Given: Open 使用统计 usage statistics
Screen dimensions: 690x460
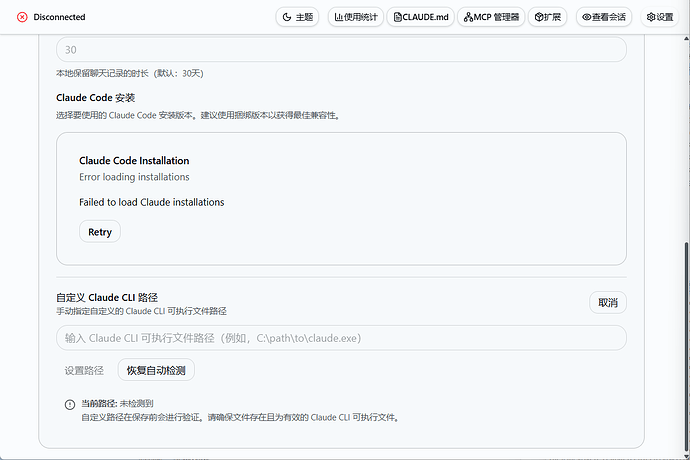Looking at the screenshot, I should [x=356, y=17].
